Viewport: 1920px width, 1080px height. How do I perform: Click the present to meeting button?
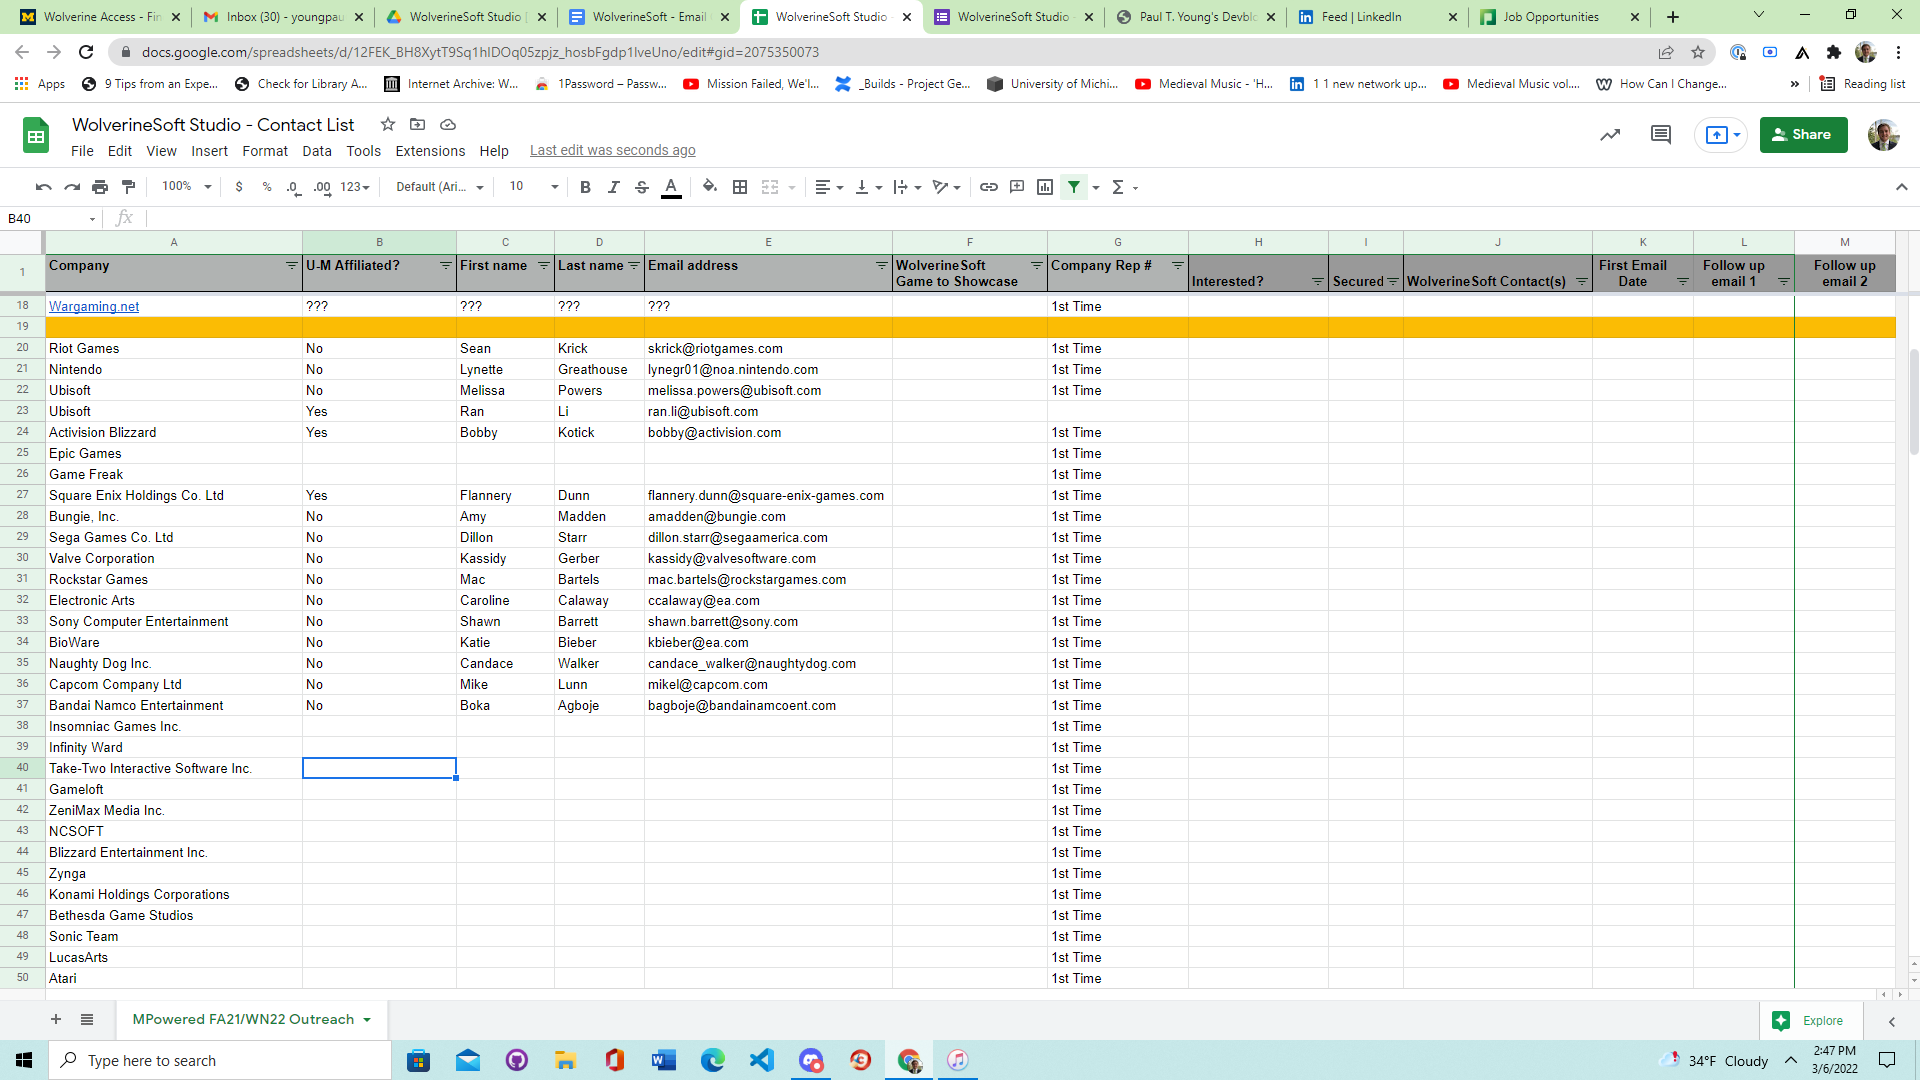click(1722, 135)
